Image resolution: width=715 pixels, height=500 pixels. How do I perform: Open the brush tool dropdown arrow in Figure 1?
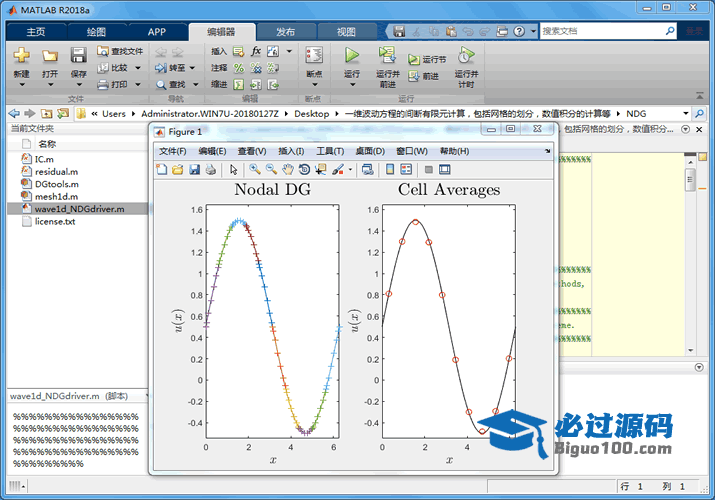coord(350,170)
